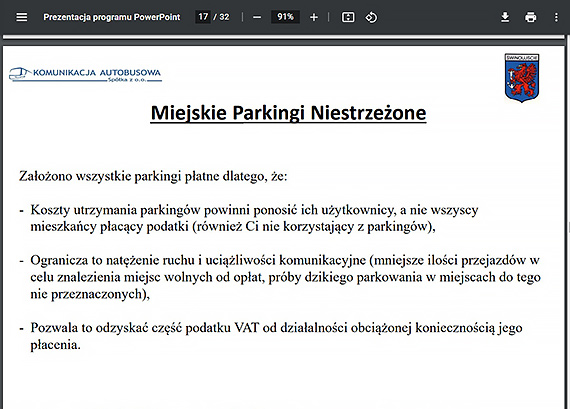This screenshot has width=570, height=409.
Task: Click the Świnoujście coat of arms emblem
Action: pos(522,78)
